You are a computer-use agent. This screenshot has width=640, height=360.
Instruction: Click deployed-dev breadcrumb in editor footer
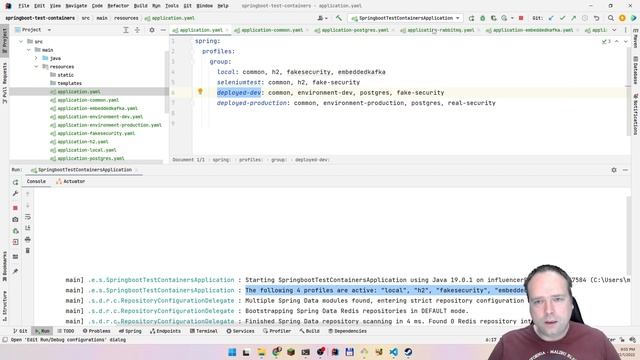(x=312, y=160)
